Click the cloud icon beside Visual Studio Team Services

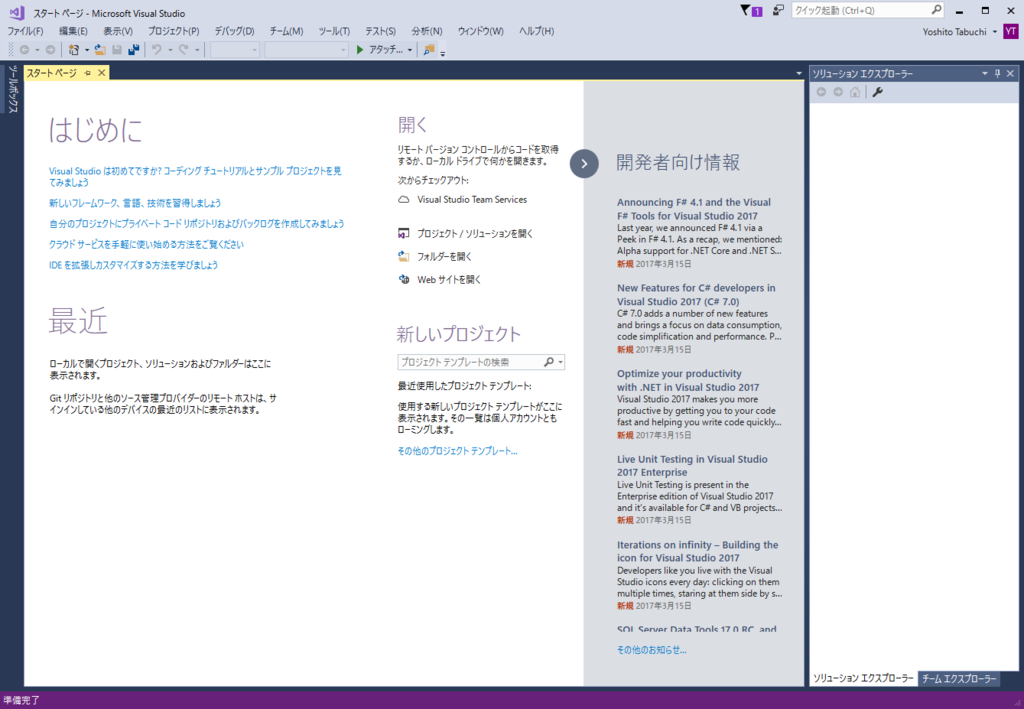[x=404, y=200]
